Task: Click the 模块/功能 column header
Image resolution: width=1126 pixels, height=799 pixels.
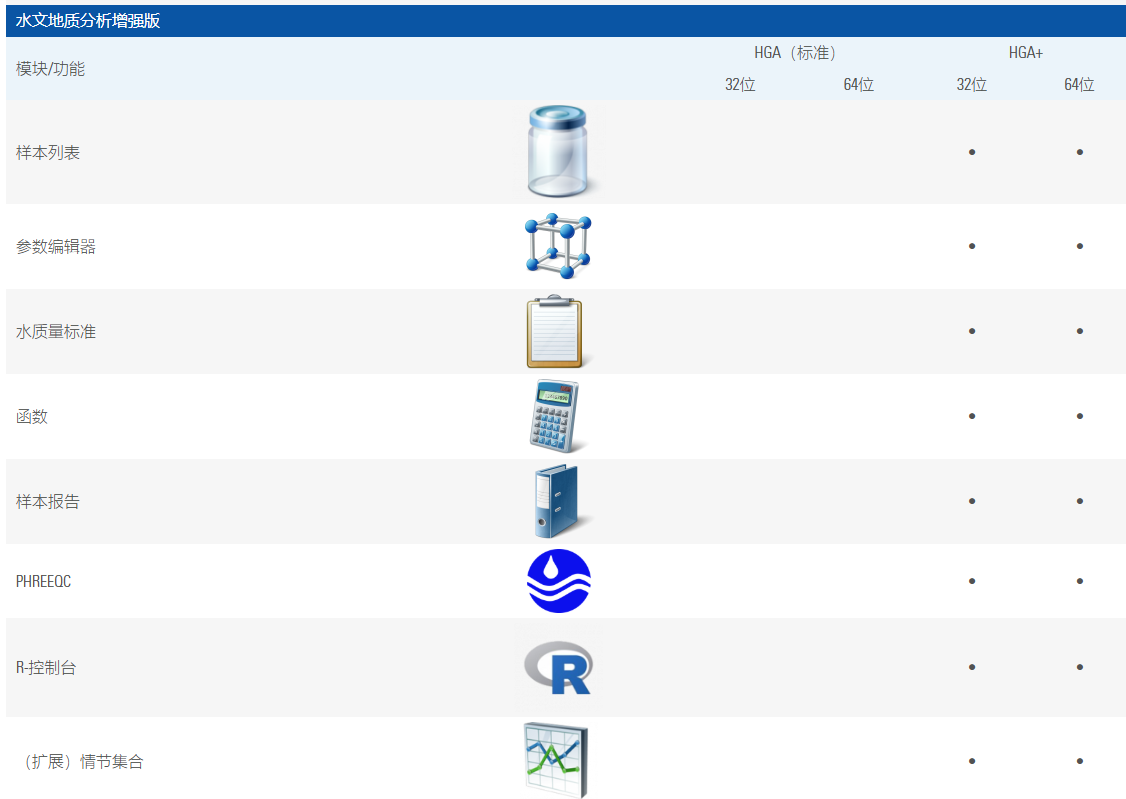Action: 50,69
